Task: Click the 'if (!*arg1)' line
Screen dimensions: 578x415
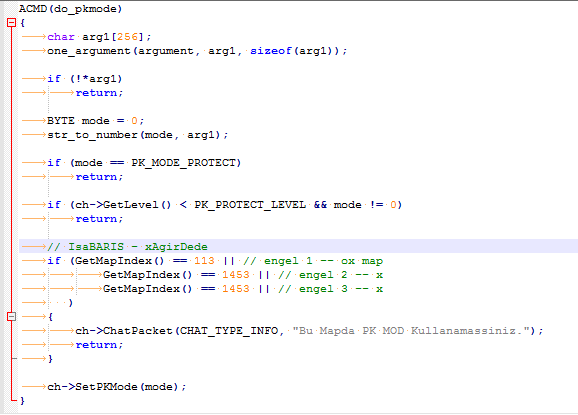Action: (x=85, y=79)
